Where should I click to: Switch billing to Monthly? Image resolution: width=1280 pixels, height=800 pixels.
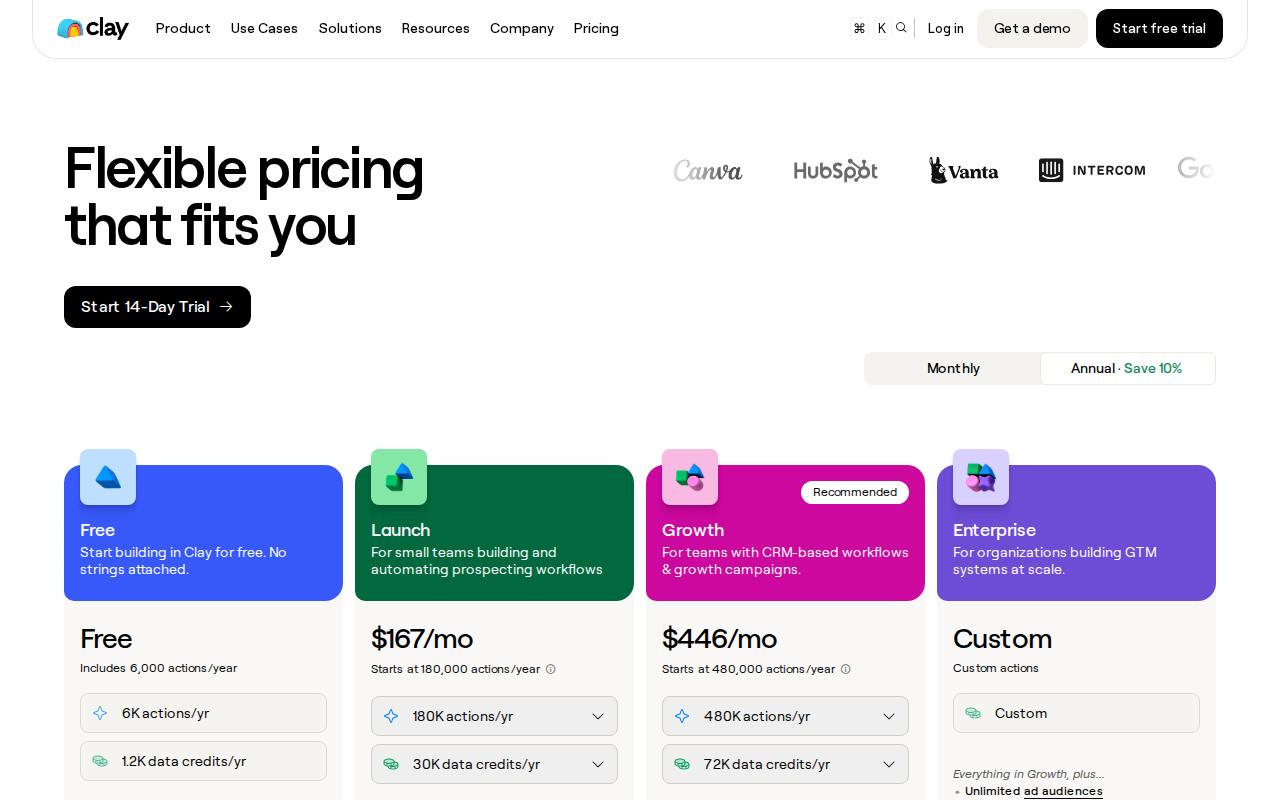click(953, 368)
